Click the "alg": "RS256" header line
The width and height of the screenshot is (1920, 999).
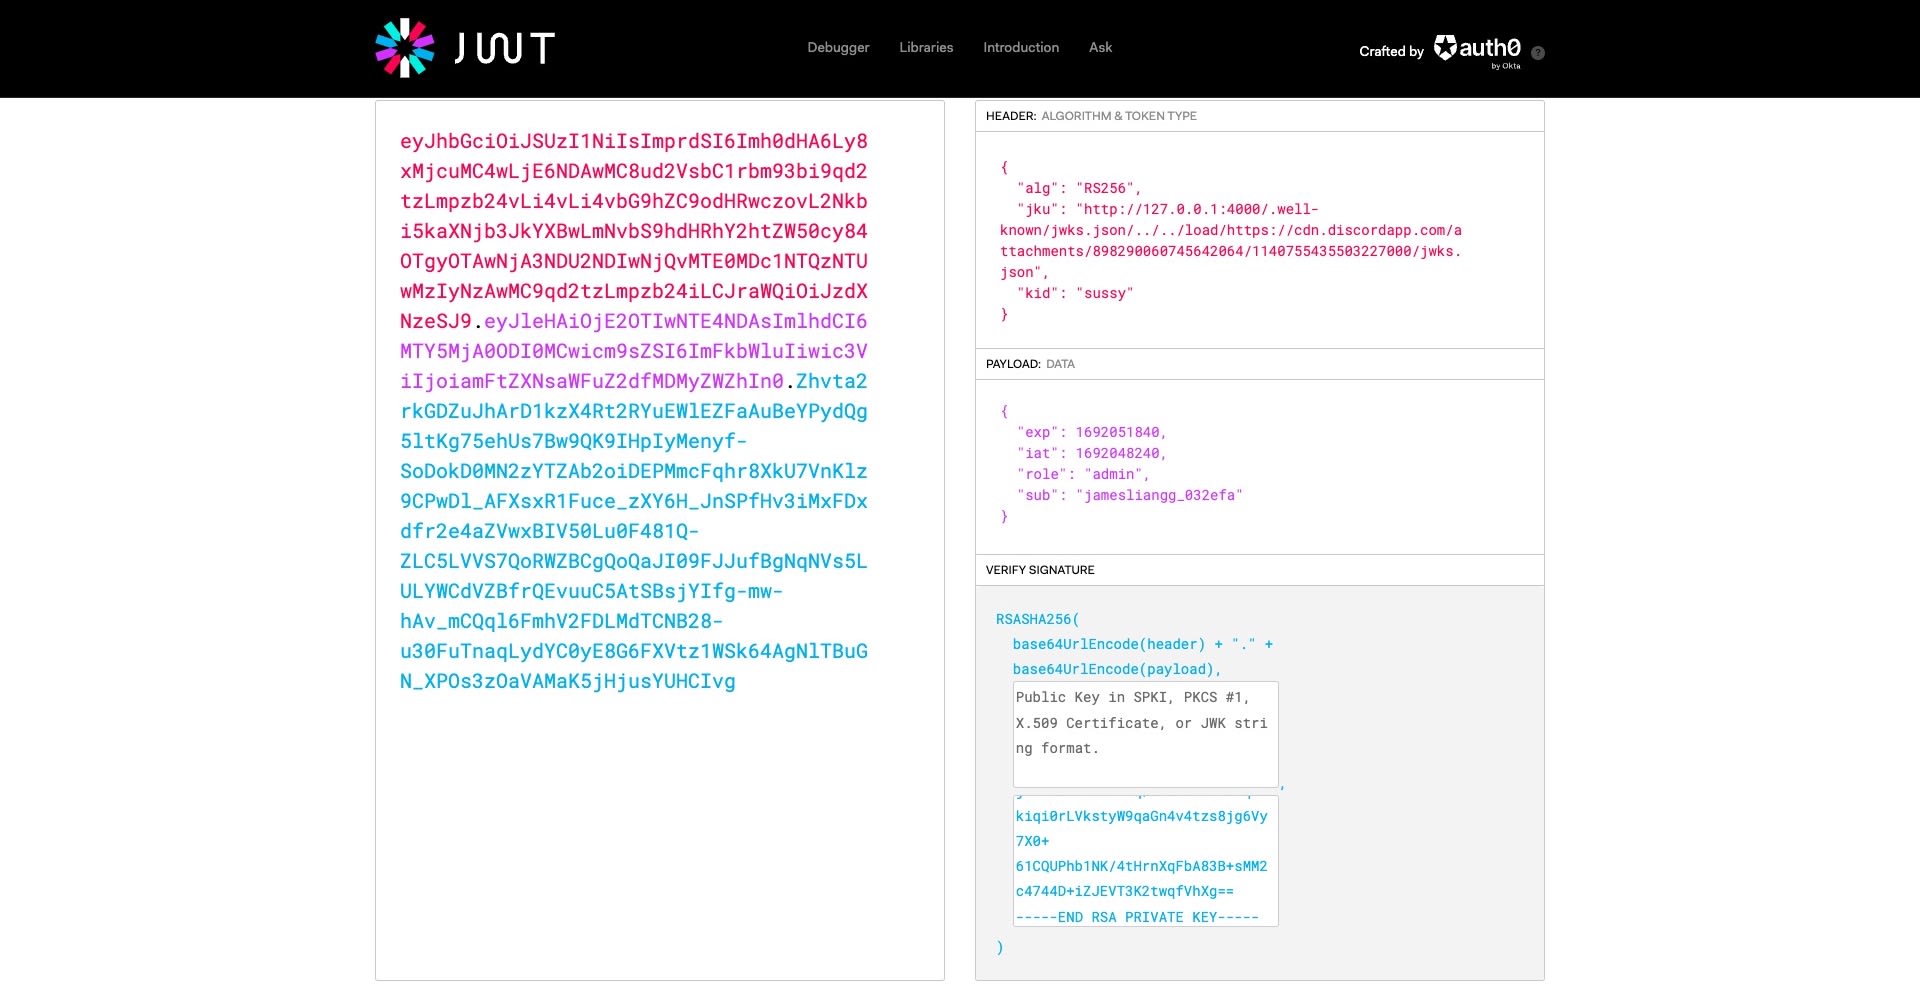click(x=1079, y=188)
